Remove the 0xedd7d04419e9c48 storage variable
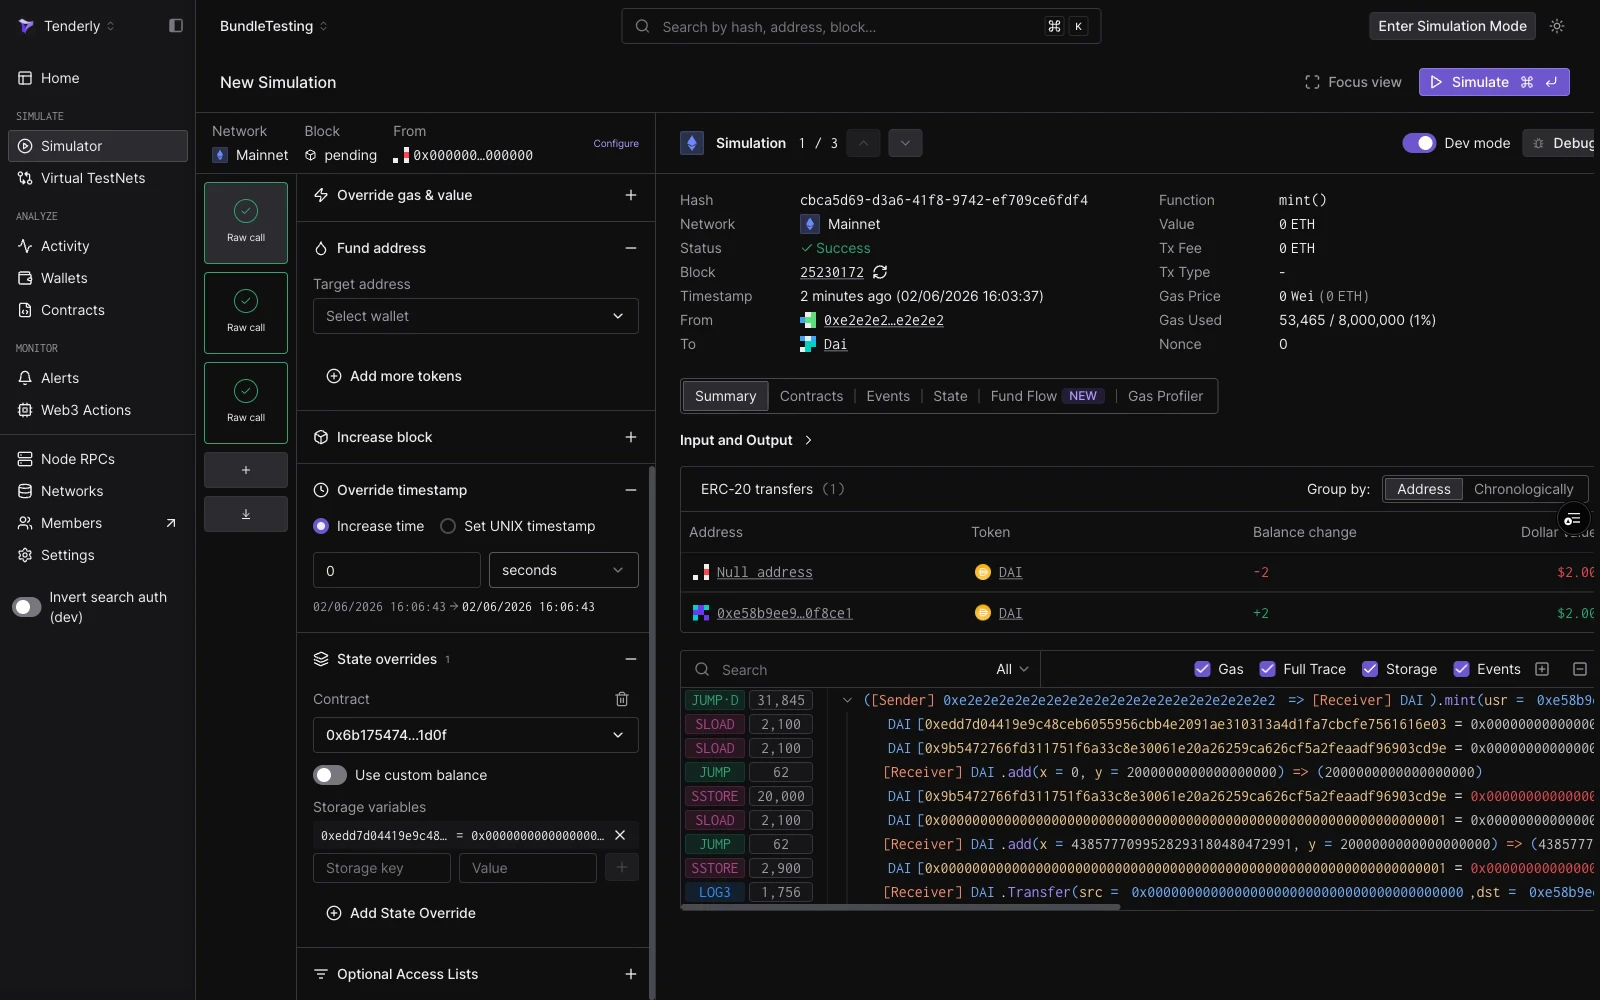 620,835
